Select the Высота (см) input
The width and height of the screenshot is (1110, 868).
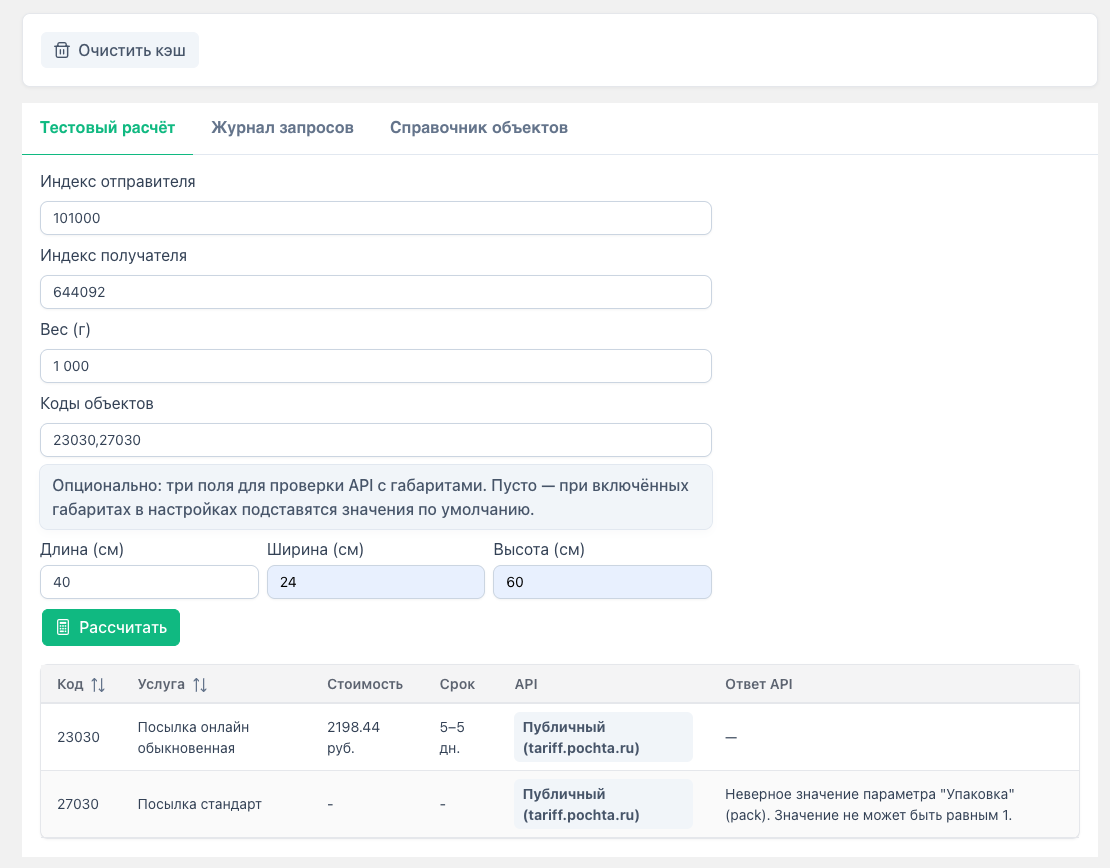pyautogui.click(x=602, y=582)
